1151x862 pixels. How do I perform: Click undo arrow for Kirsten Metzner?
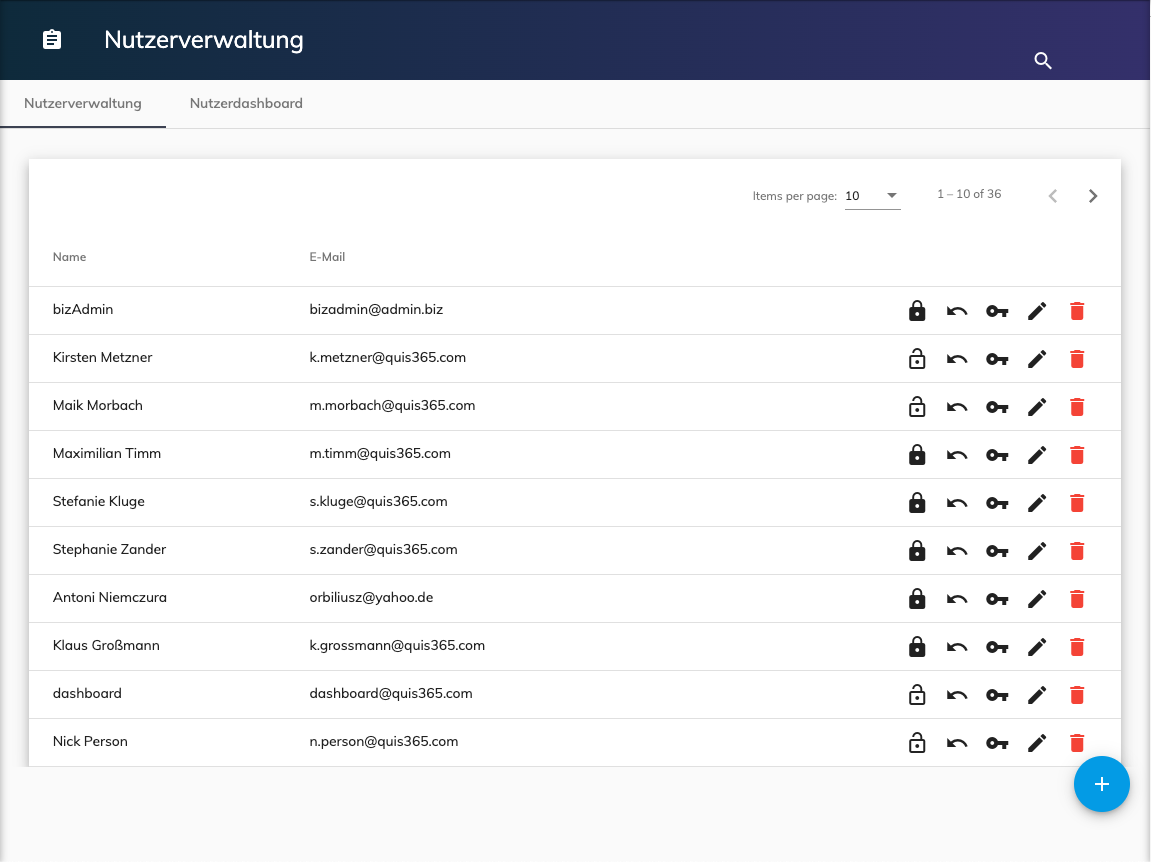pos(957,360)
